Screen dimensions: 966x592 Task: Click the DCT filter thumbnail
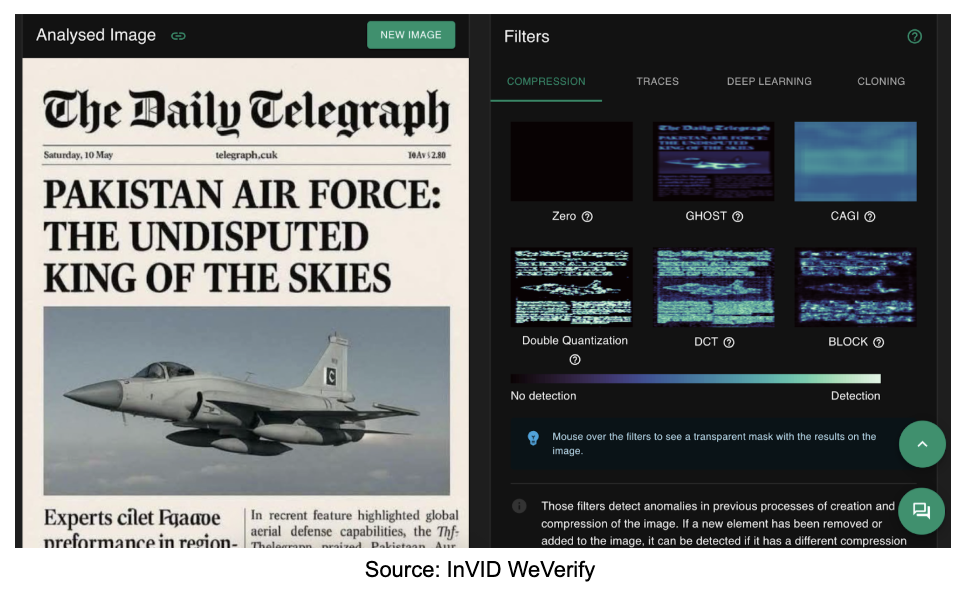tap(713, 287)
